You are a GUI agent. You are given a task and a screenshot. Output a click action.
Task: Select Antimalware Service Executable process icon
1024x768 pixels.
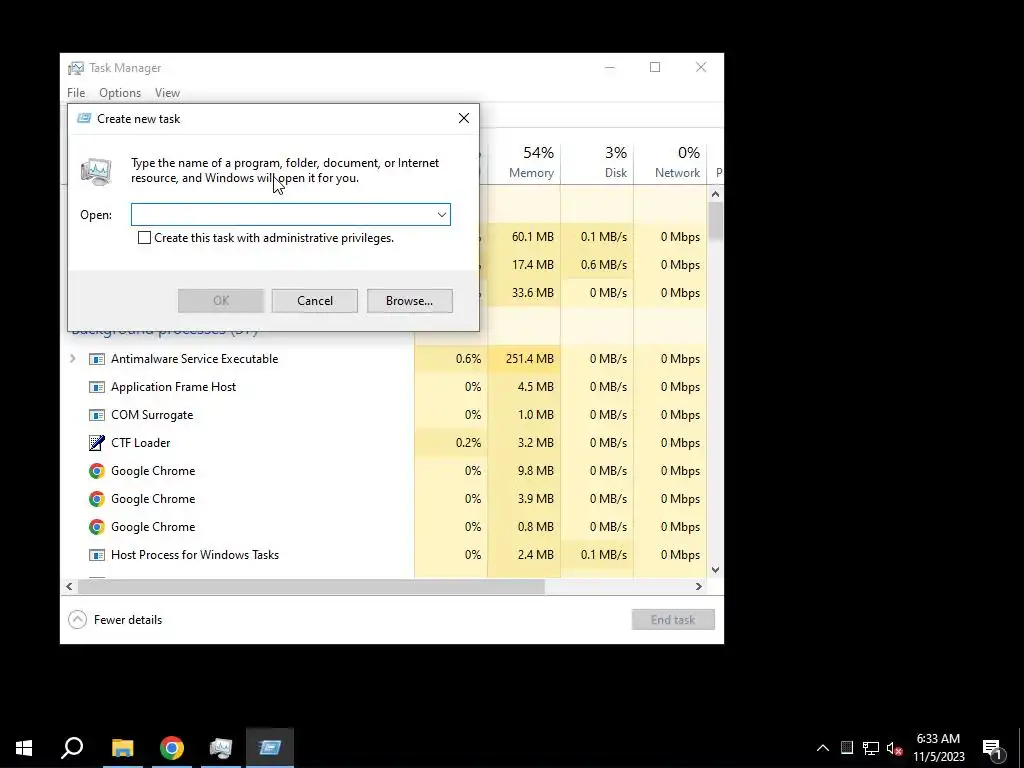point(97,359)
